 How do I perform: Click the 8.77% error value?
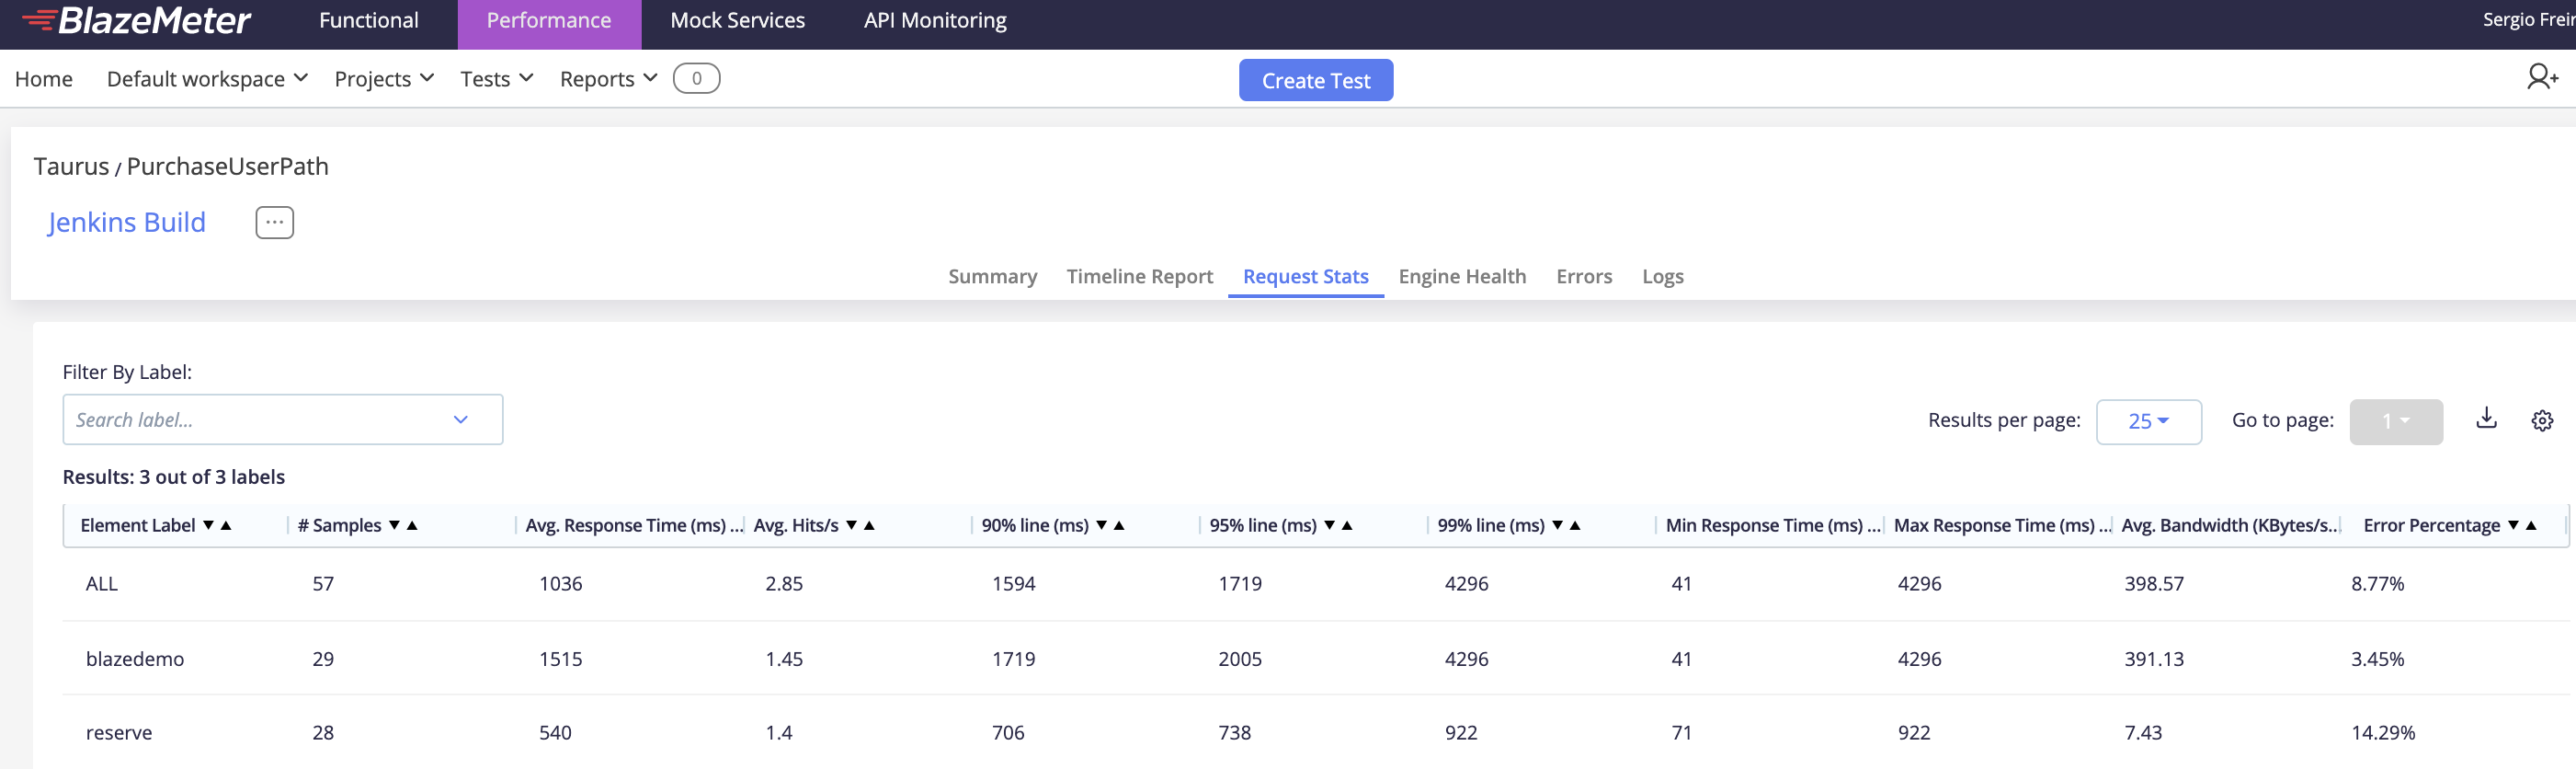point(2377,584)
